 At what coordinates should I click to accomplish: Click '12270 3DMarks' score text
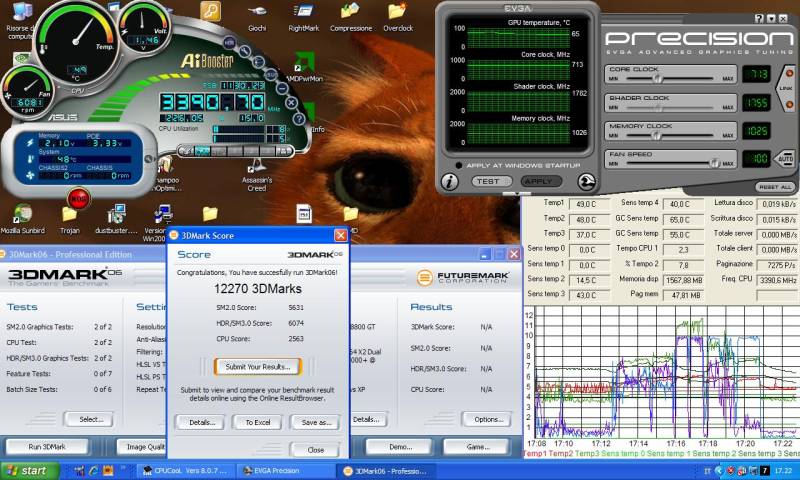click(x=258, y=289)
